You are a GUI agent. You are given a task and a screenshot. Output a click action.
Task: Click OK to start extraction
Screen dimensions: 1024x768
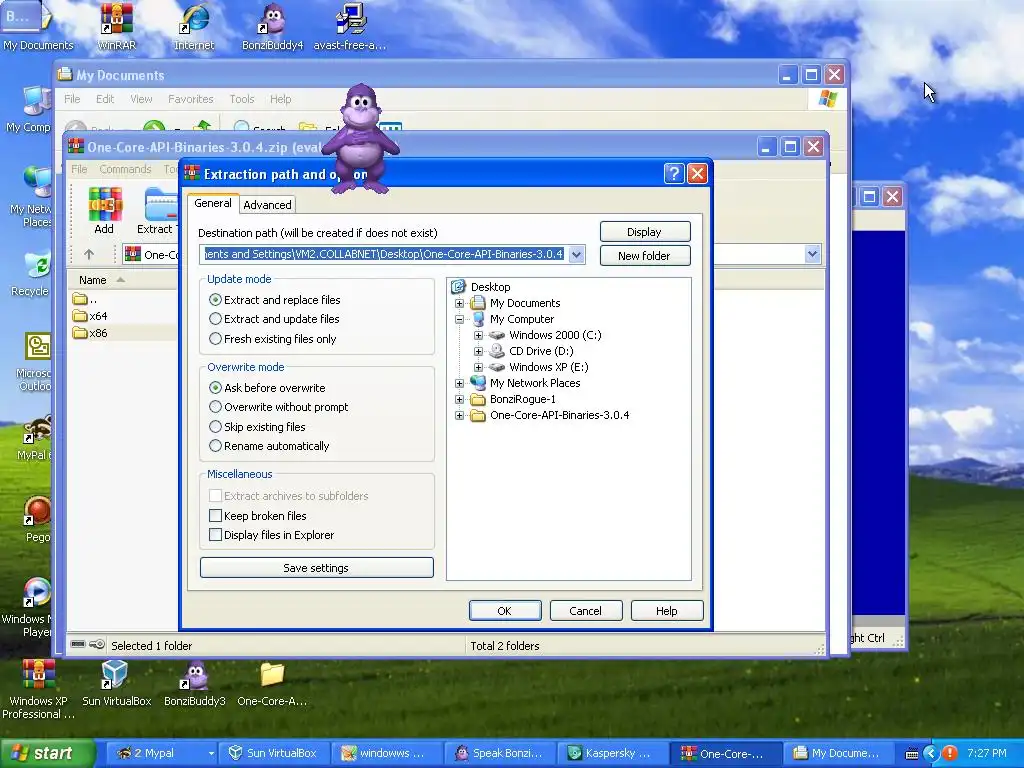(505, 611)
